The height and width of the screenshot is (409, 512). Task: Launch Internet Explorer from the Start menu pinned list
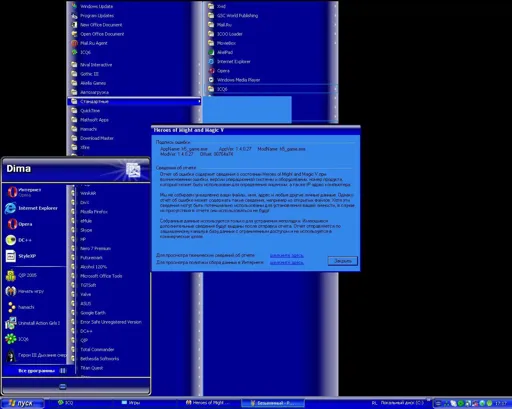click(33, 208)
